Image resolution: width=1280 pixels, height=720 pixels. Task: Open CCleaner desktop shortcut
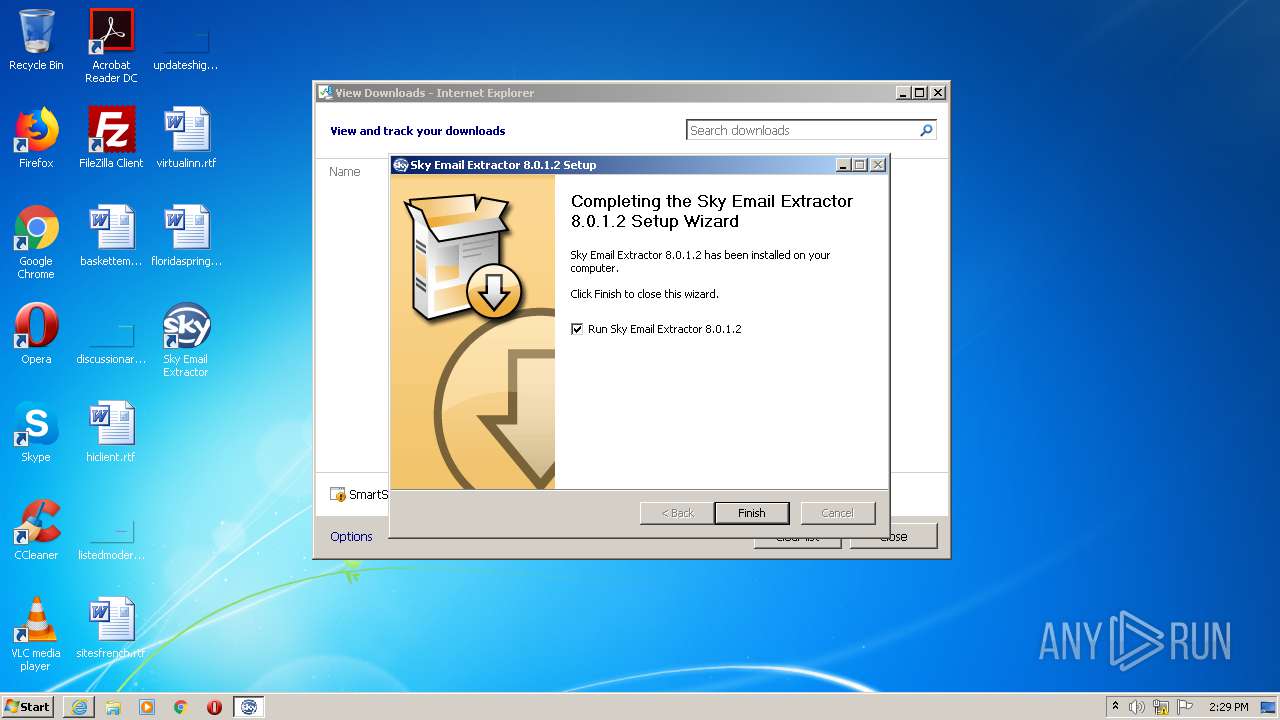(x=36, y=530)
